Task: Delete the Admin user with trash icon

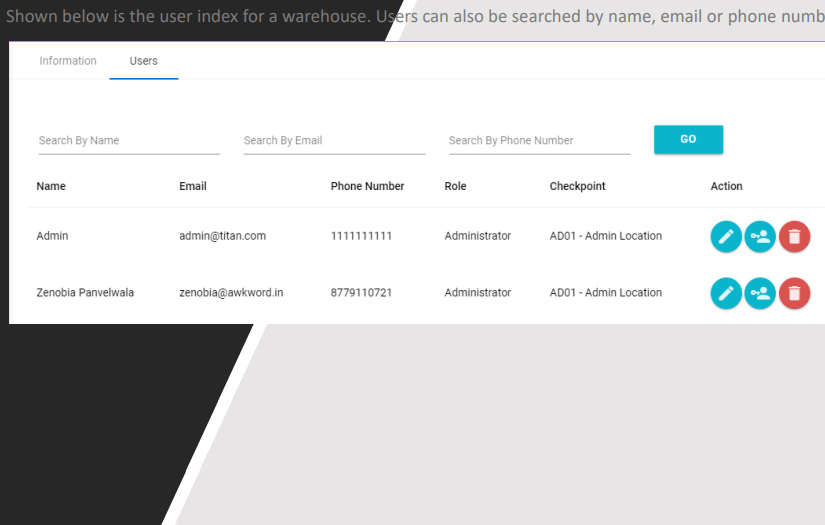Action: [x=794, y=237]
